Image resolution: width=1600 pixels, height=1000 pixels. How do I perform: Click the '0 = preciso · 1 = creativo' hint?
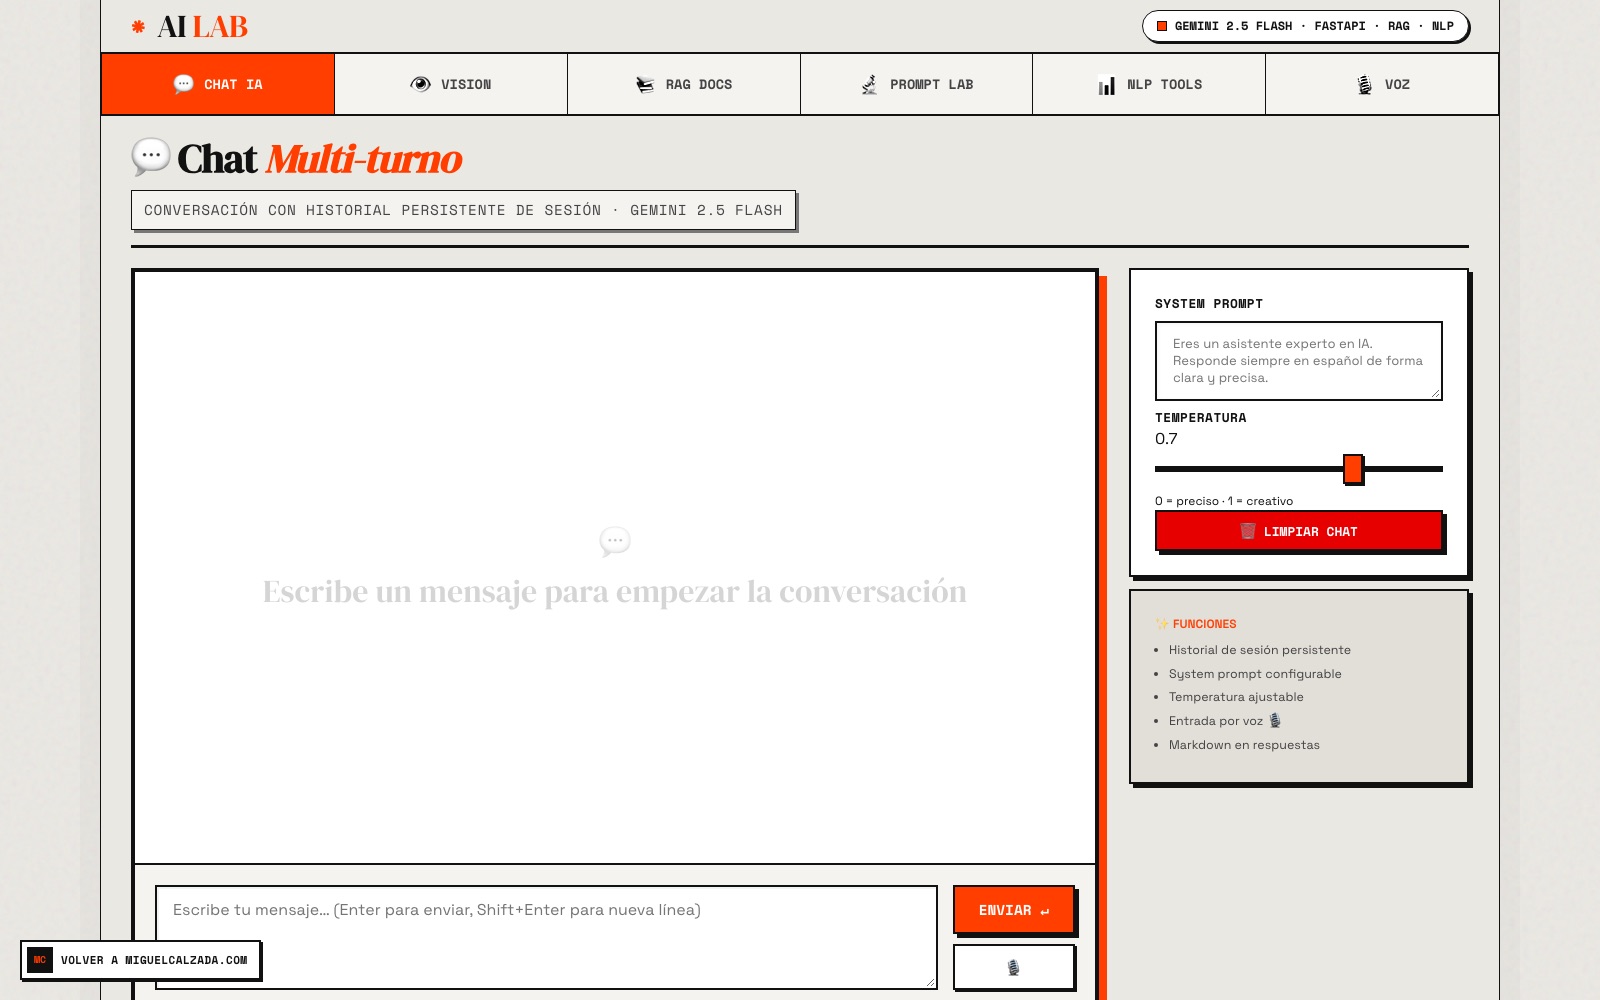point(1224,501)
